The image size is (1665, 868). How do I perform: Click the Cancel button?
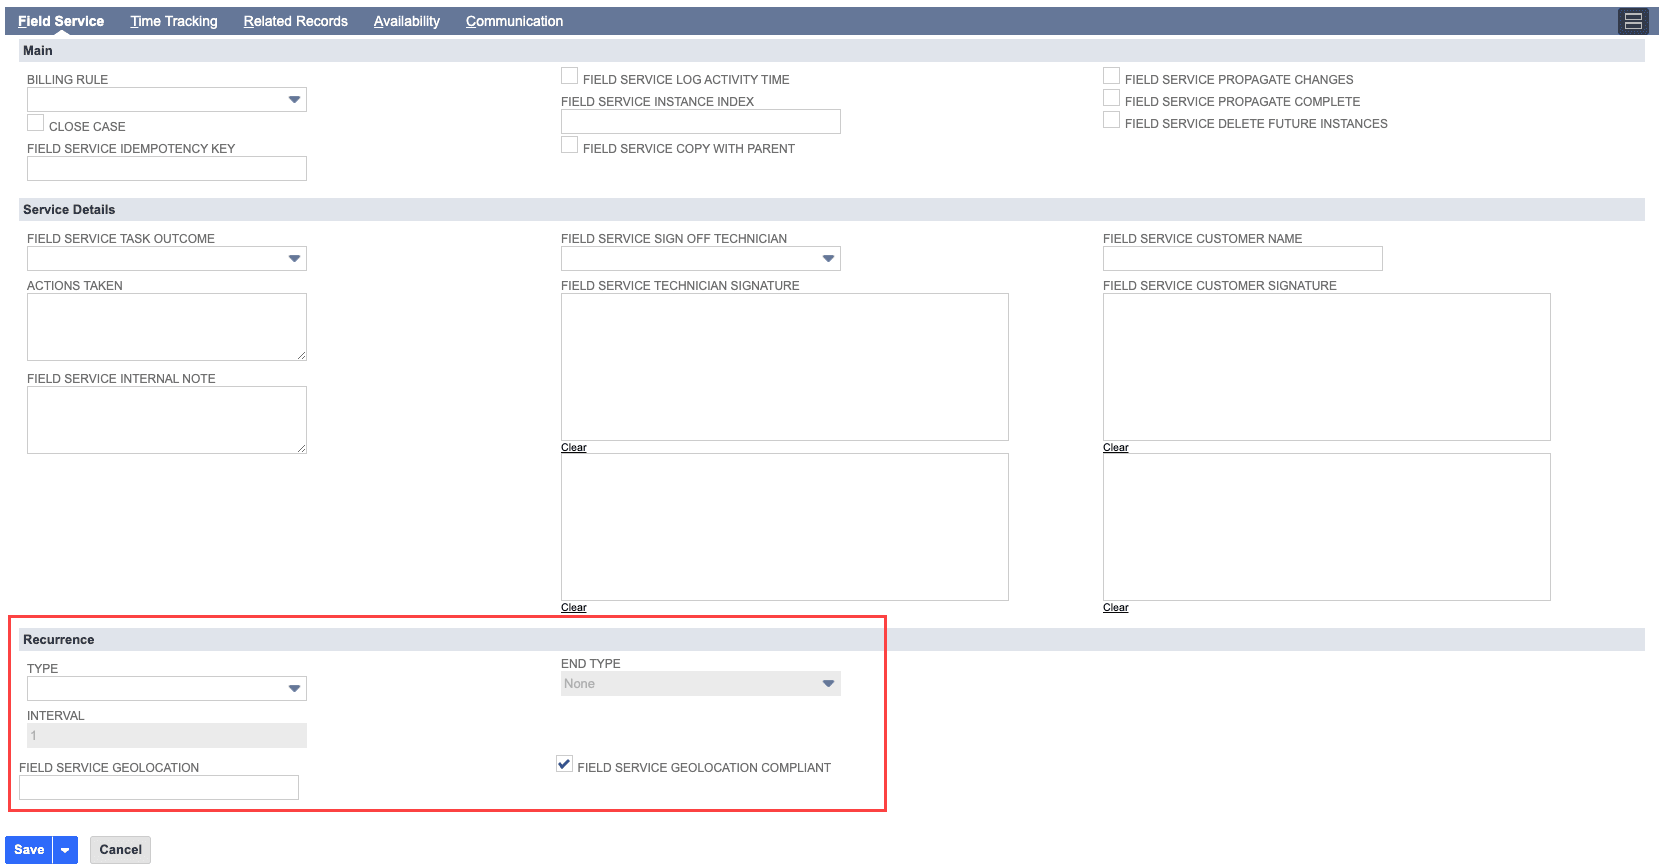pos(120,850)
